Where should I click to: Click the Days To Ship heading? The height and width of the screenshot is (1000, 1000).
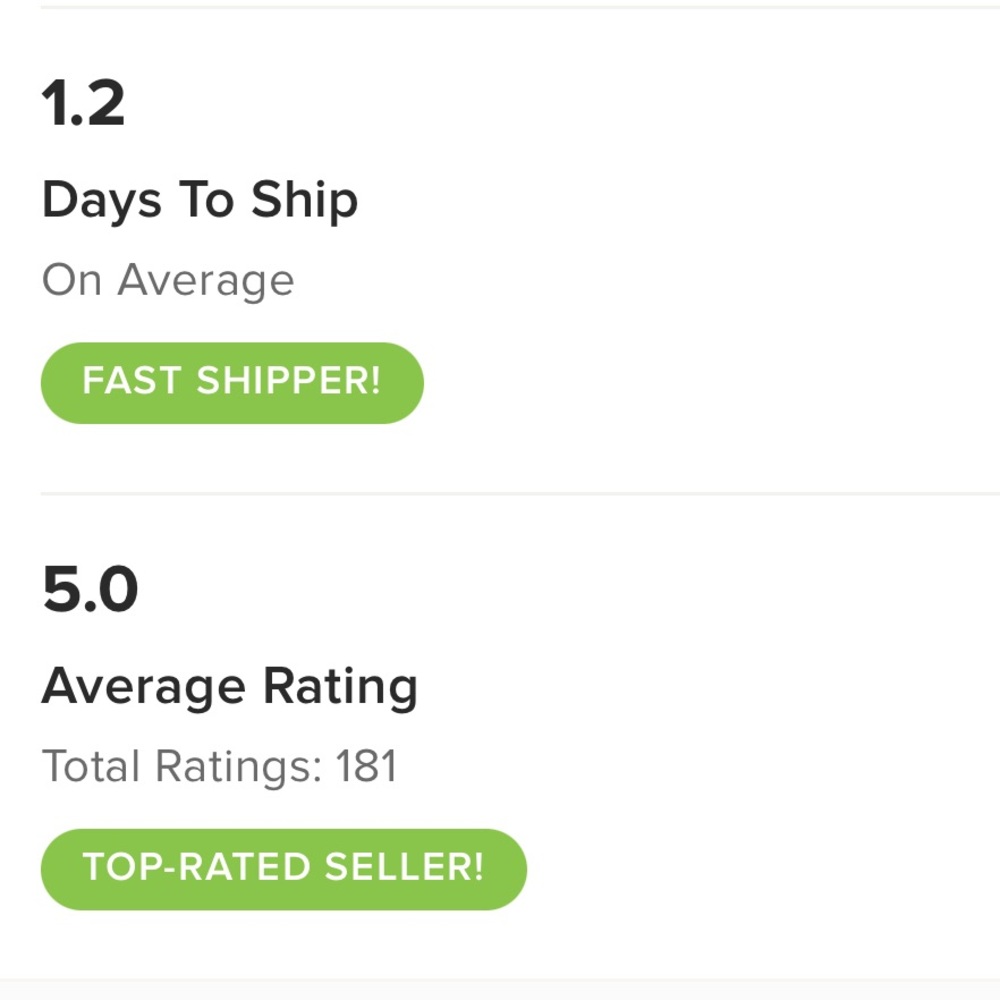(199, 200)
